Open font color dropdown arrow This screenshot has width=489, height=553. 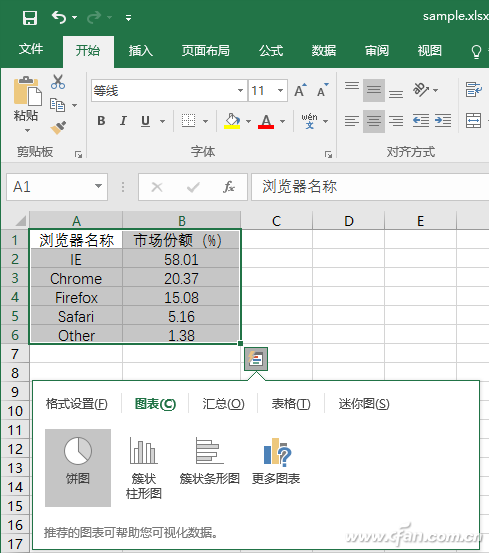point(282,121)
